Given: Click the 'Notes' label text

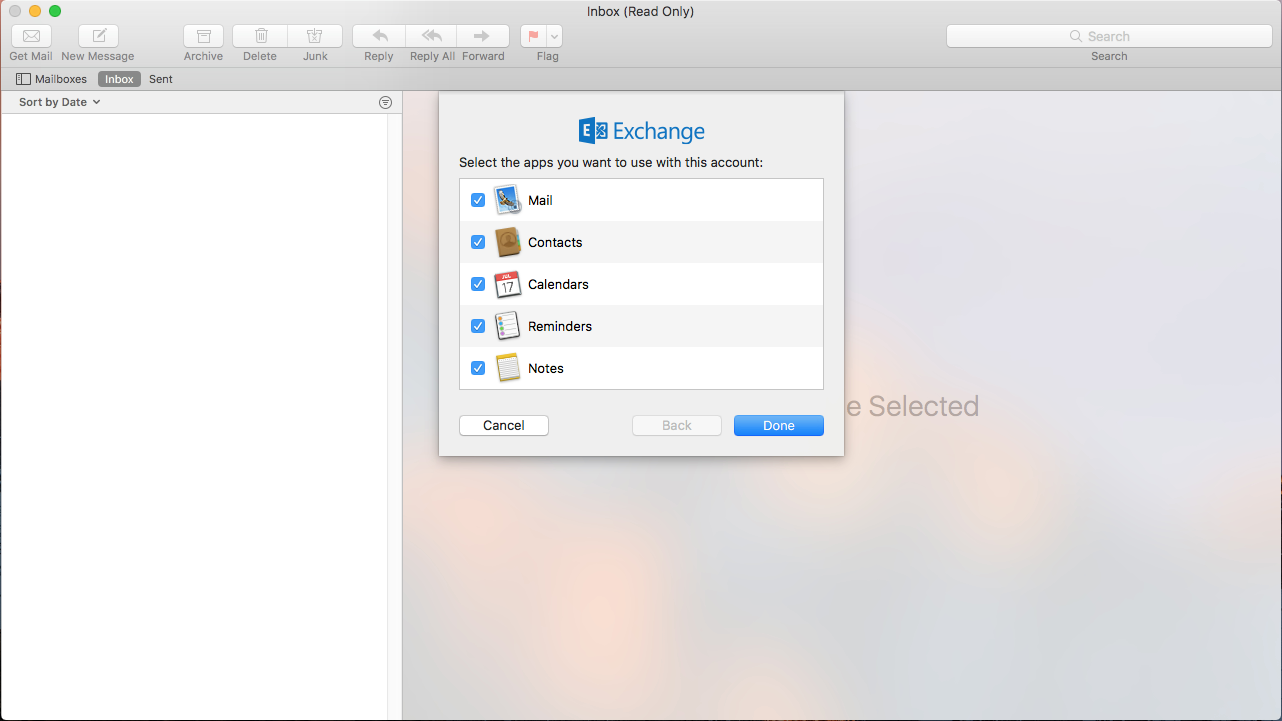Looking at the screenshot, I should tap(546, 368).
